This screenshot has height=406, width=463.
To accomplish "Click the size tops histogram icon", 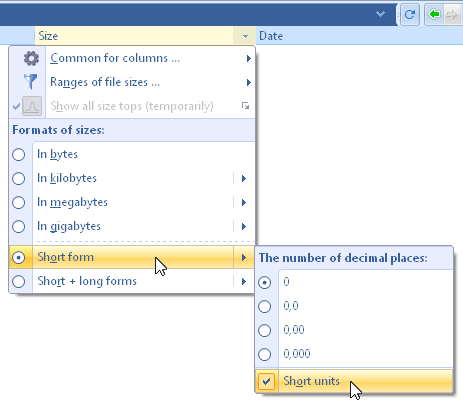I will click(32, 106).
